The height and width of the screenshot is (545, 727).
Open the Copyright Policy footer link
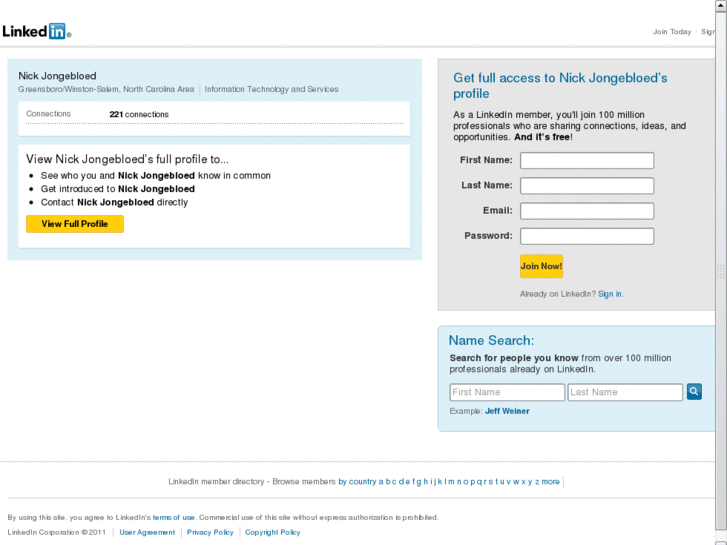pos(273,532)
